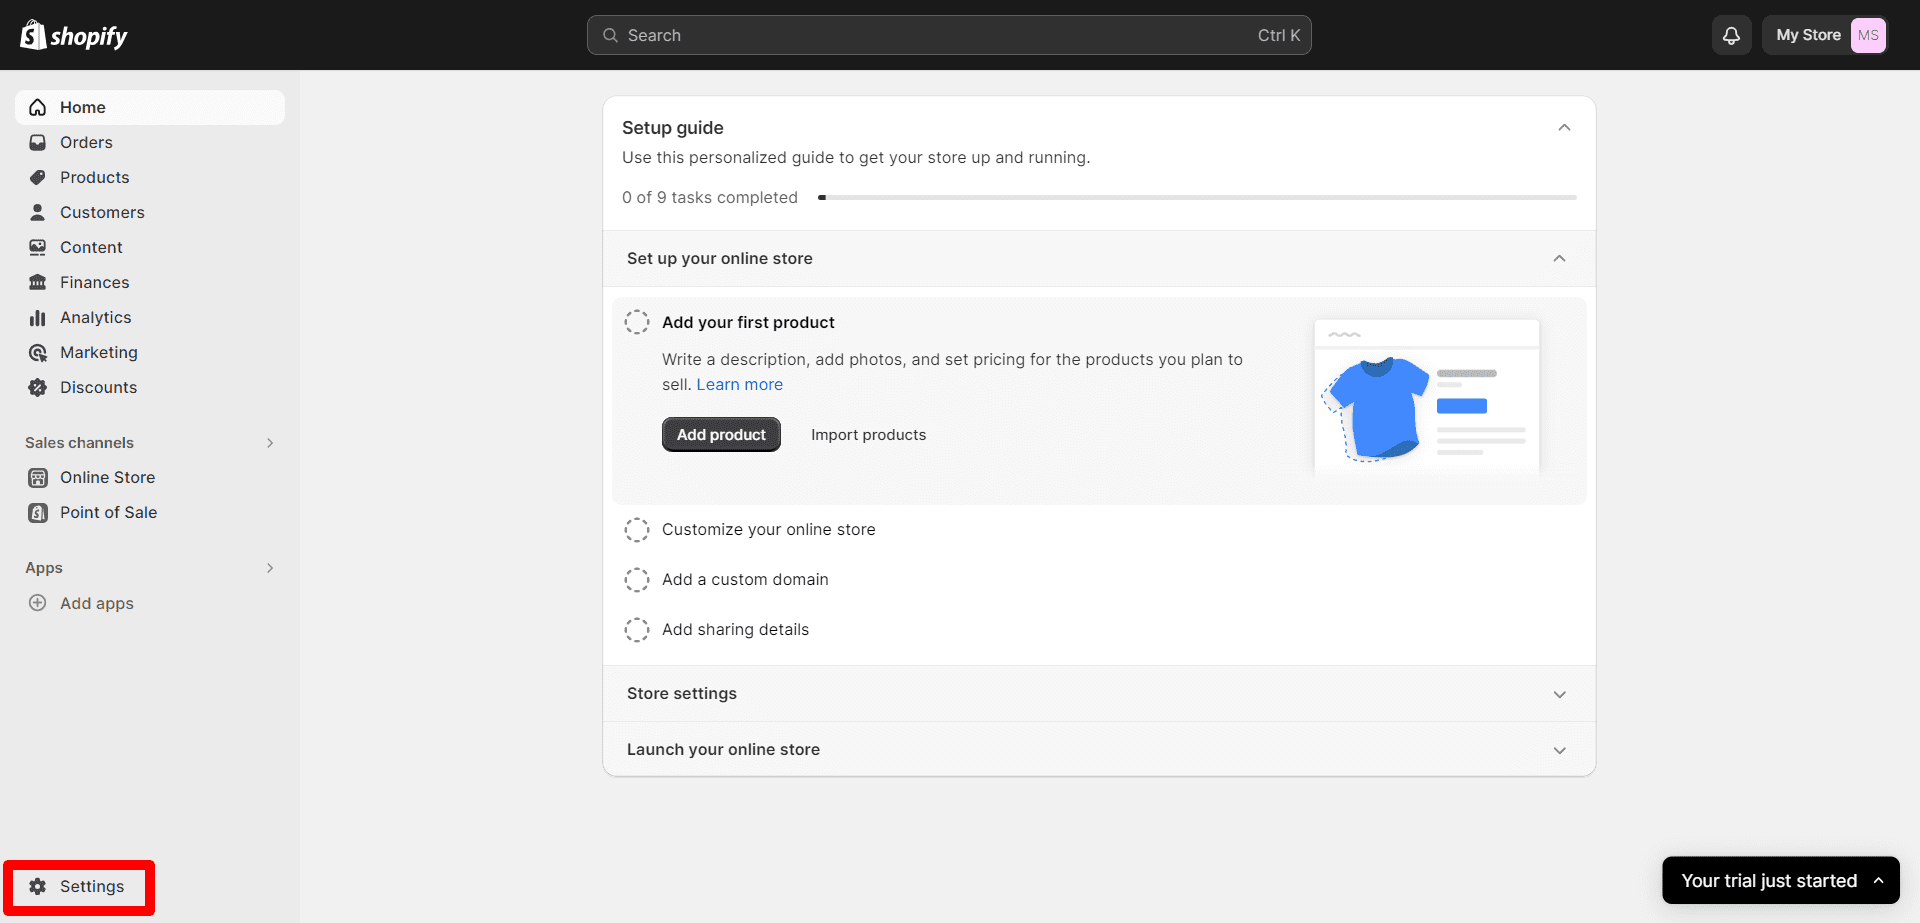This screenshot has width=1920, height=923.
Task: Open the notifications bell
Action: click(1731, 35)
